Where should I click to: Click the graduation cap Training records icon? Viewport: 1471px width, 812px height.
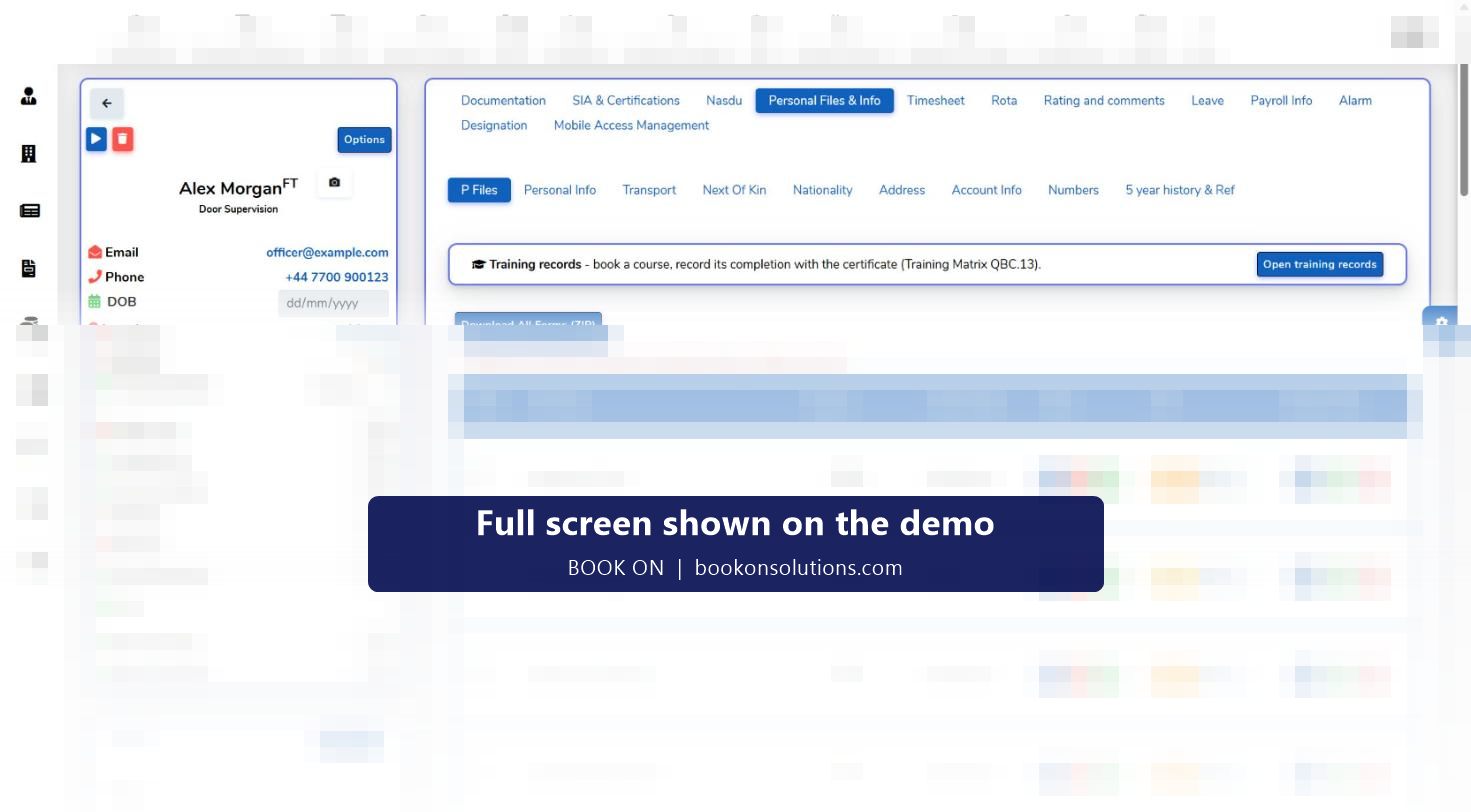[478, 265]
